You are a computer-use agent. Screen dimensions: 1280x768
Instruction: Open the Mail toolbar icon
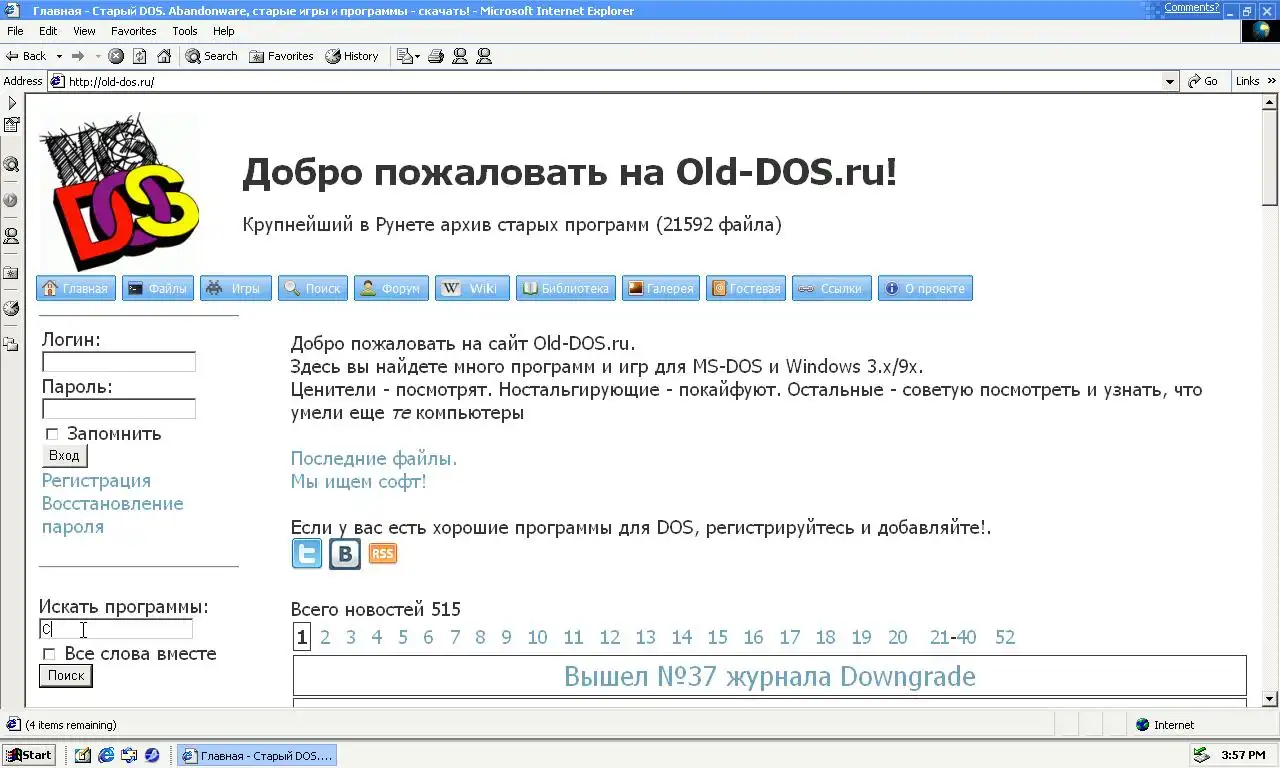coord(404,56)
